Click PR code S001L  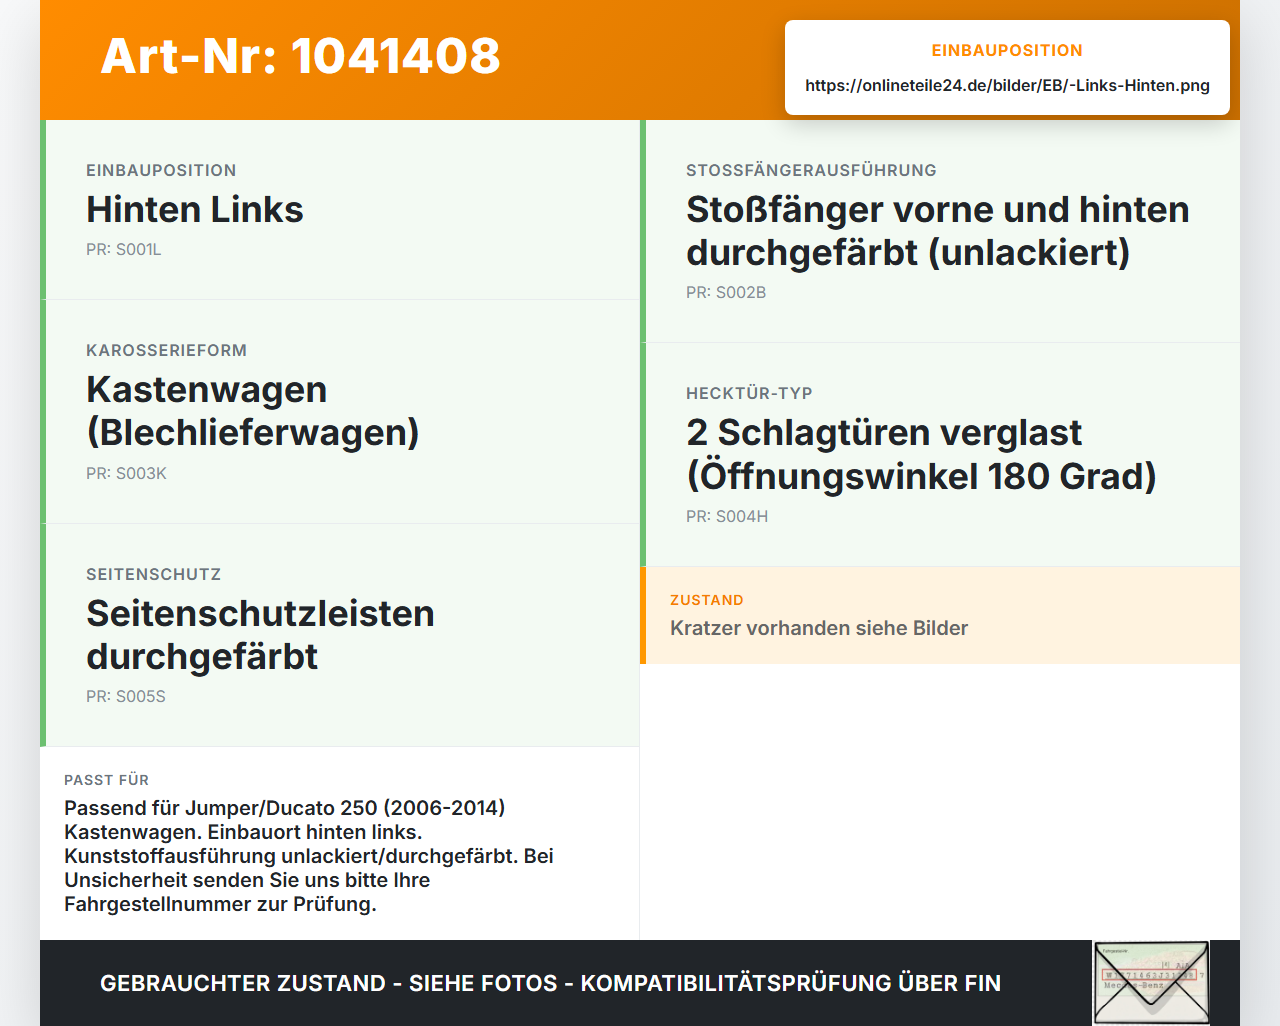pyautogui.click(x=123, y=249)
